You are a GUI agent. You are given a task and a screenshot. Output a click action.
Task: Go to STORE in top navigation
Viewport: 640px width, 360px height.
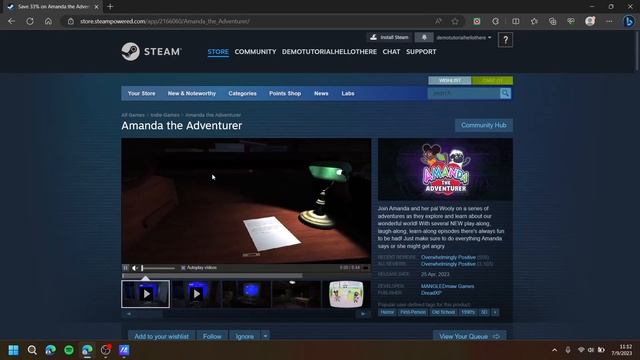point(218,52)
